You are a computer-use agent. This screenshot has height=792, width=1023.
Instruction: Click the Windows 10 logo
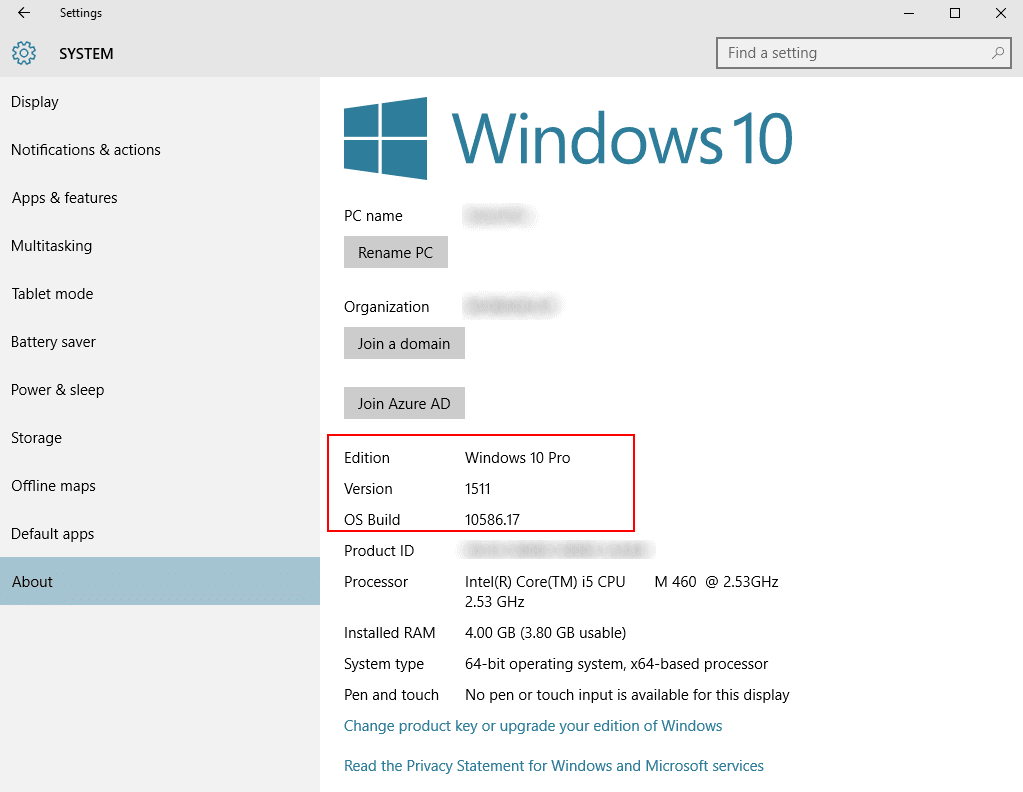click(x=568, y=138)
